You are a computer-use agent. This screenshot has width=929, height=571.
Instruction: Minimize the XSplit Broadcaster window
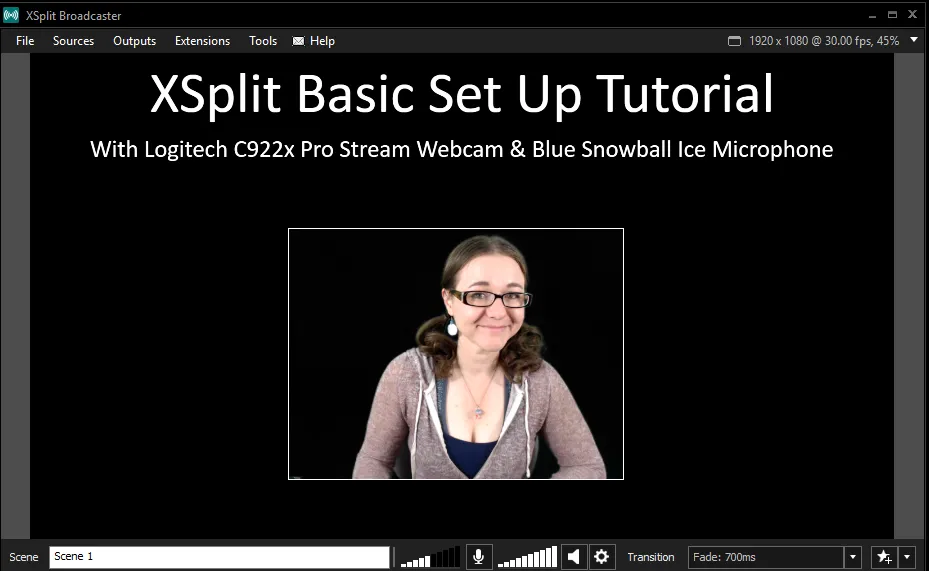[872, 15]
